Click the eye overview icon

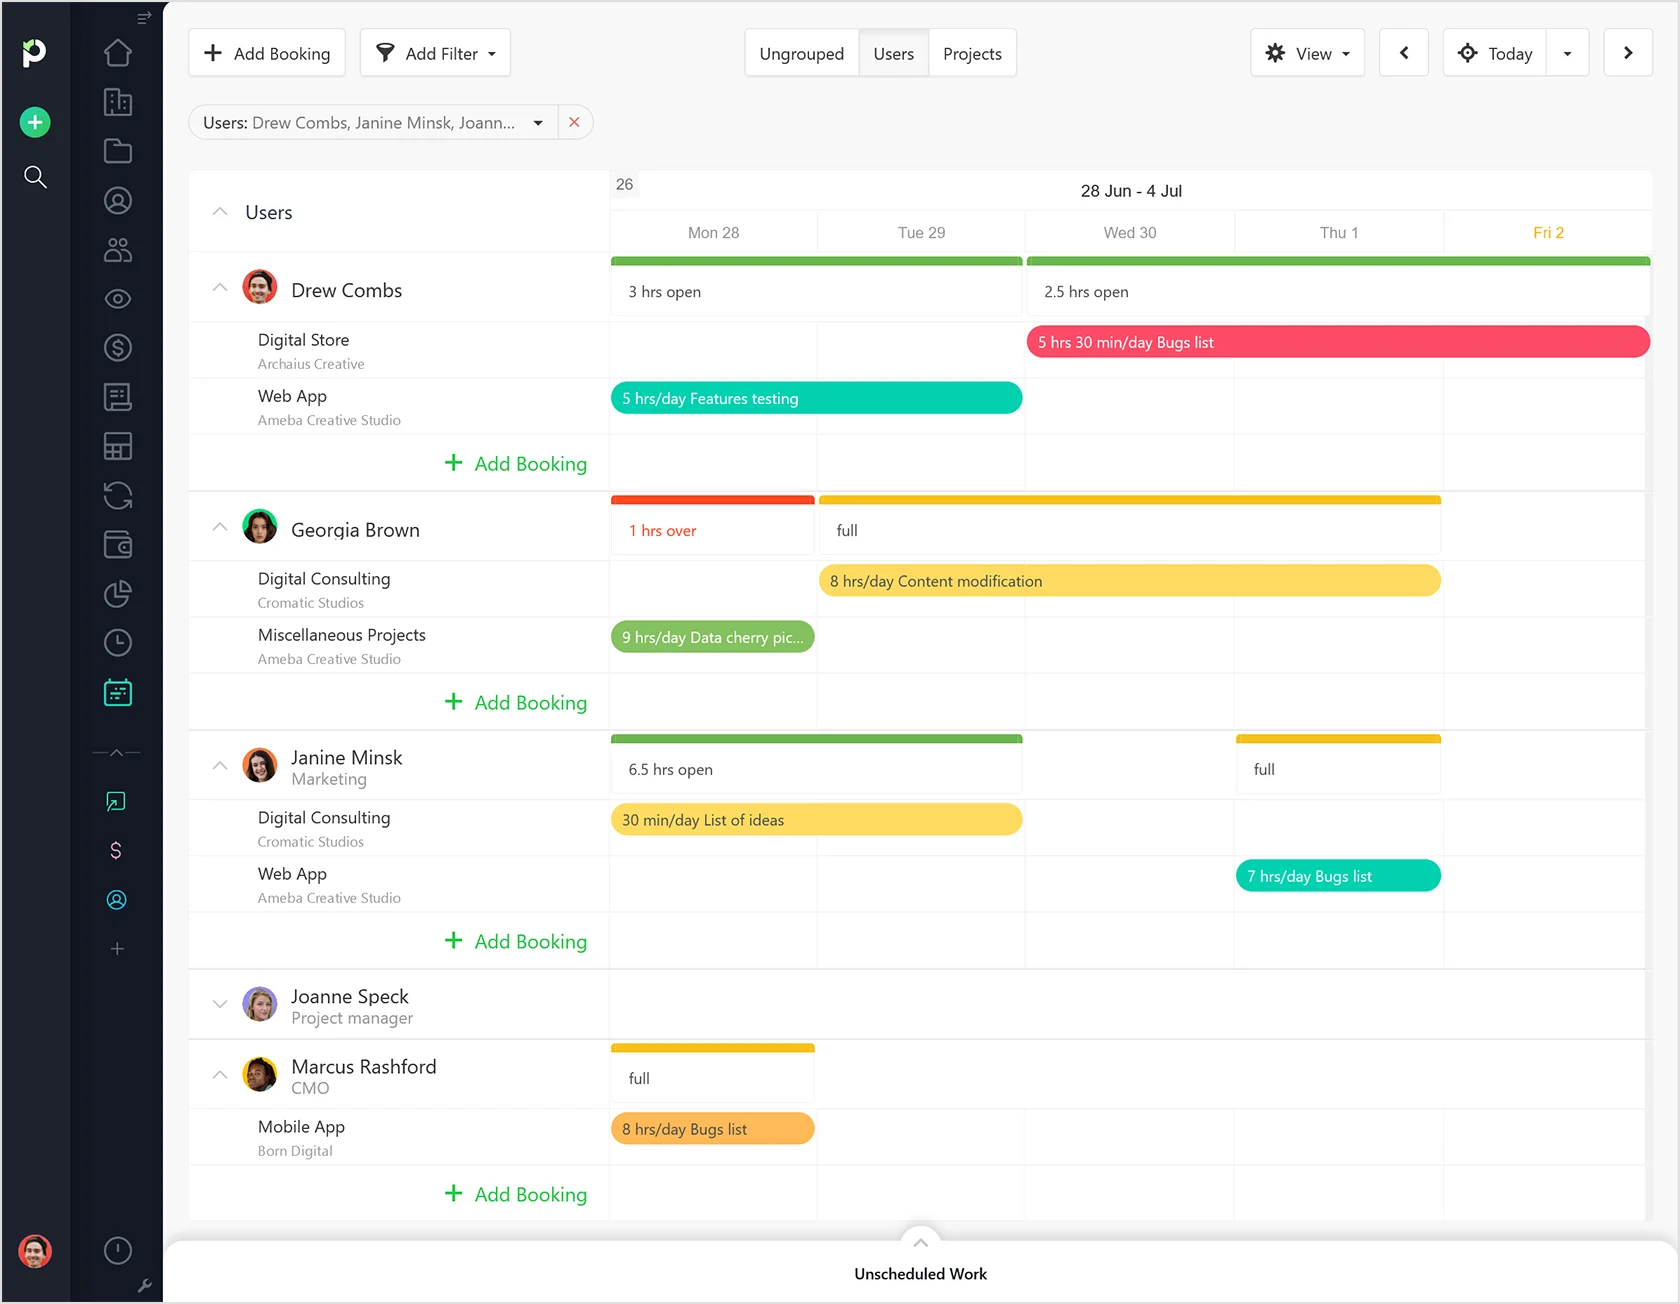click(x=118, y=299)
